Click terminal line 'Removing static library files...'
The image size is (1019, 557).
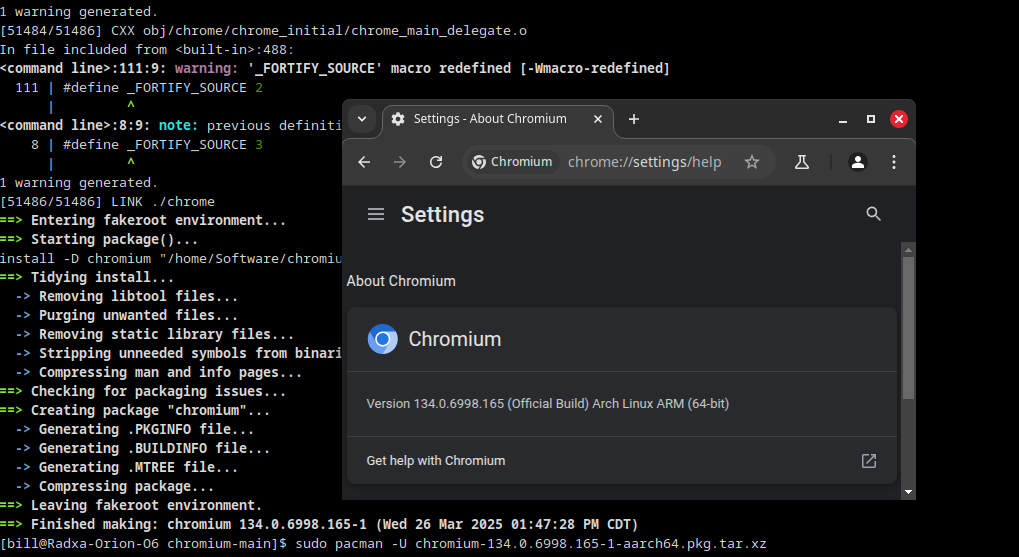pos(155,334)
